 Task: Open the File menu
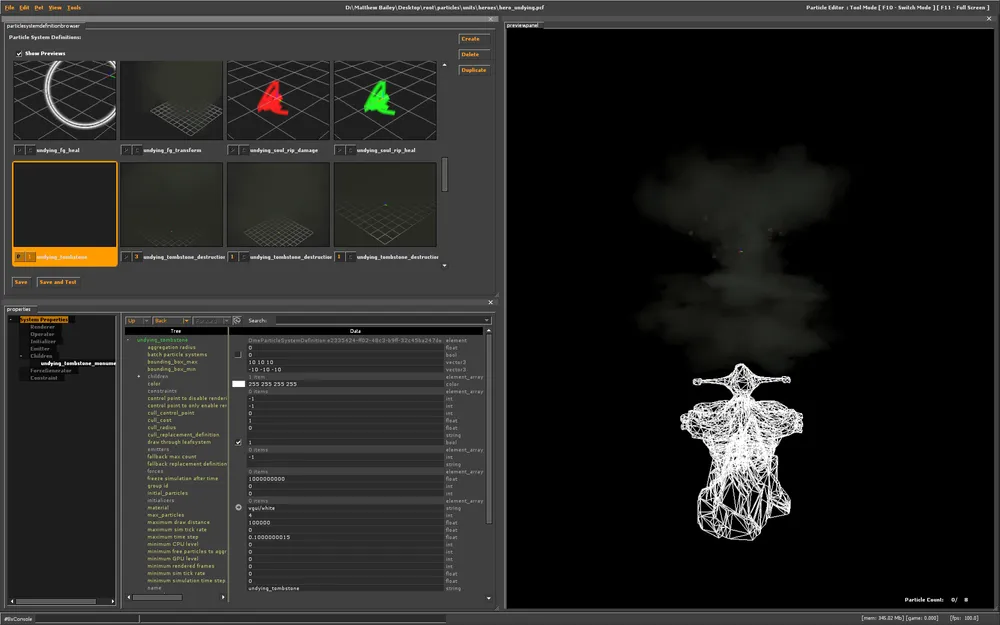[x=10, y=7]
